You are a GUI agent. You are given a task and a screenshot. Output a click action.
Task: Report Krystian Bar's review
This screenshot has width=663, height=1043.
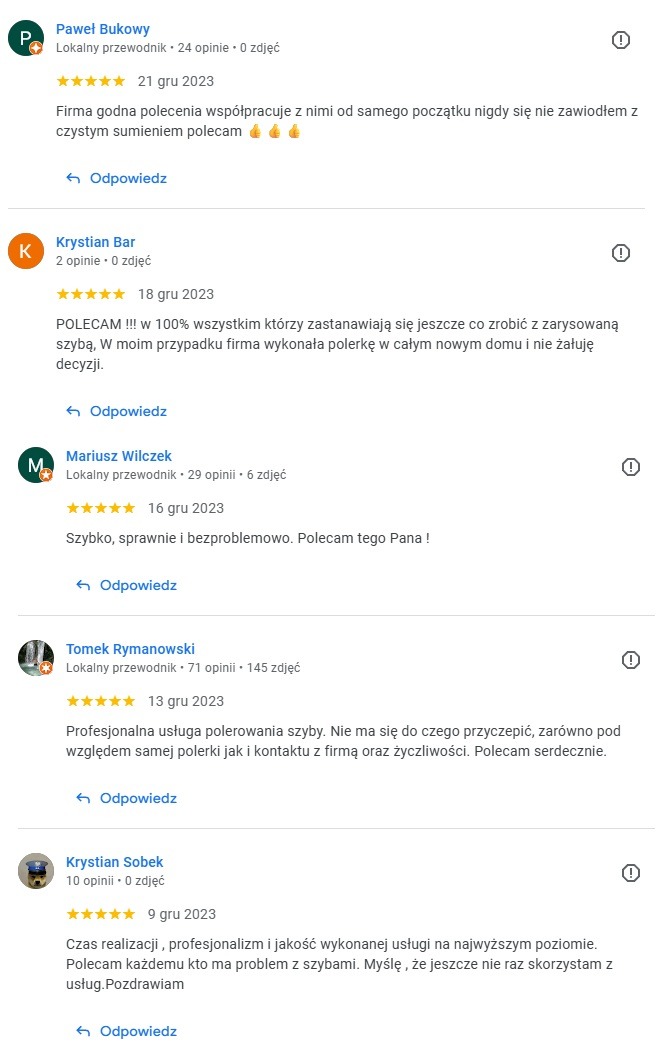[620, 253]
